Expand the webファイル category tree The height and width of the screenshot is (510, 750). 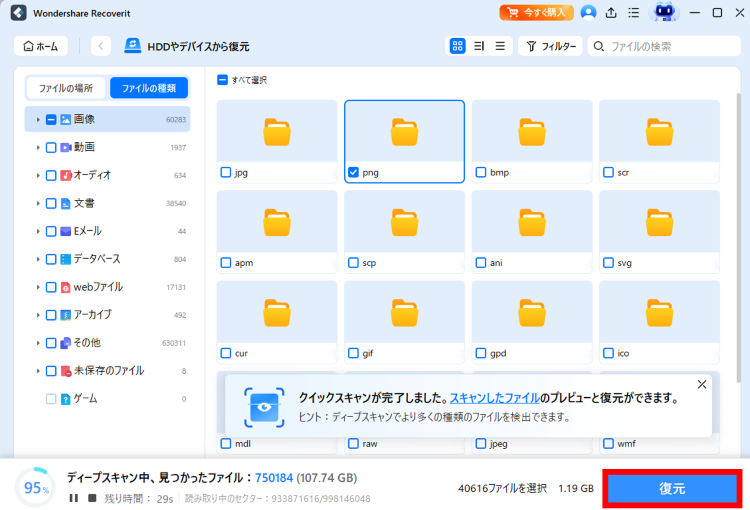pos(38,287)
